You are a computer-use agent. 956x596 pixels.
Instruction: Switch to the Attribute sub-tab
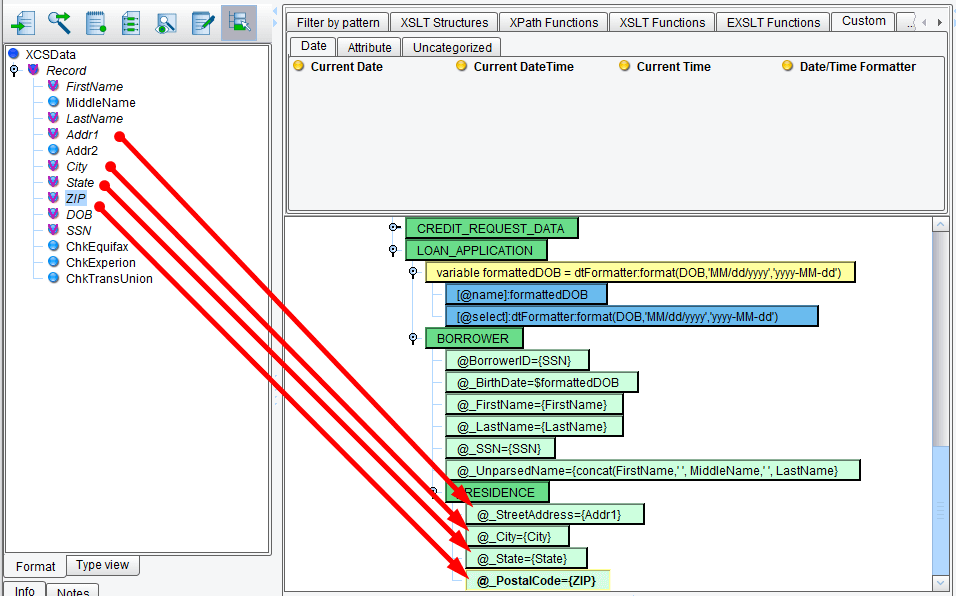tap(369, 48)
